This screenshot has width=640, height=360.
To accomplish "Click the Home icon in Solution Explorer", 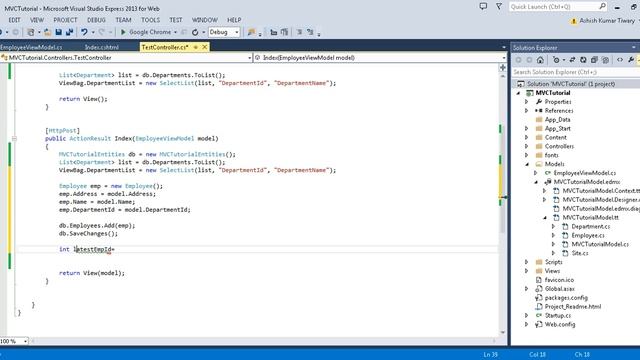I will pos(540,60).
